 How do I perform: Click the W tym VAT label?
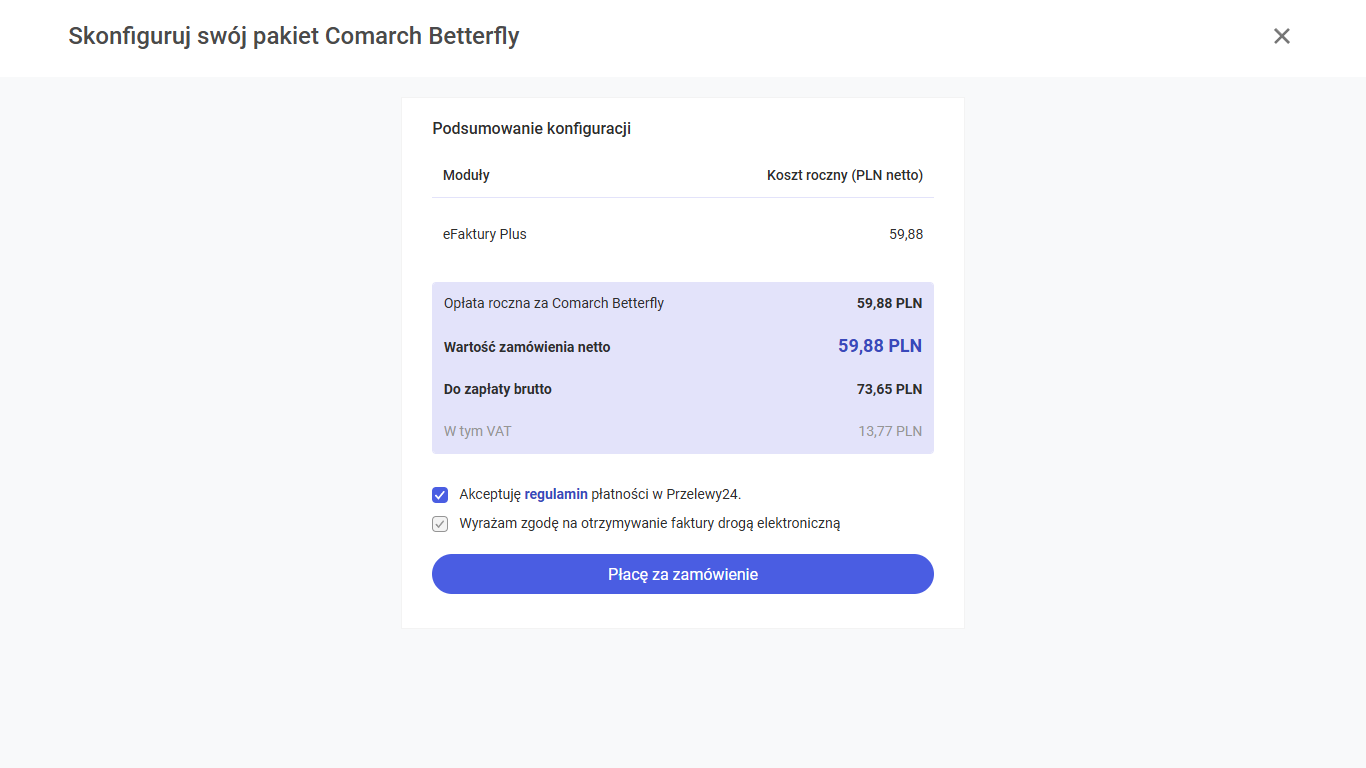coord(477,431)
